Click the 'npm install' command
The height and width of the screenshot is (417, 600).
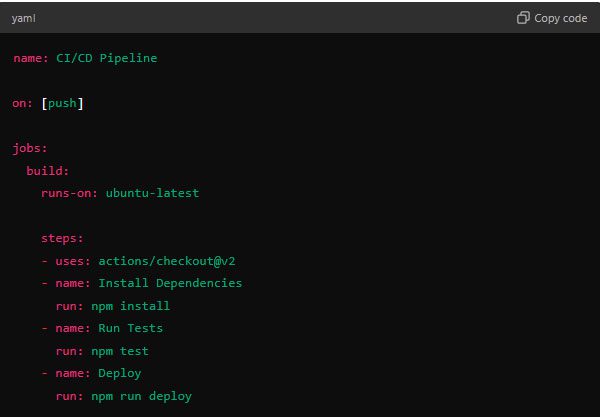click(x=130, y=306)
